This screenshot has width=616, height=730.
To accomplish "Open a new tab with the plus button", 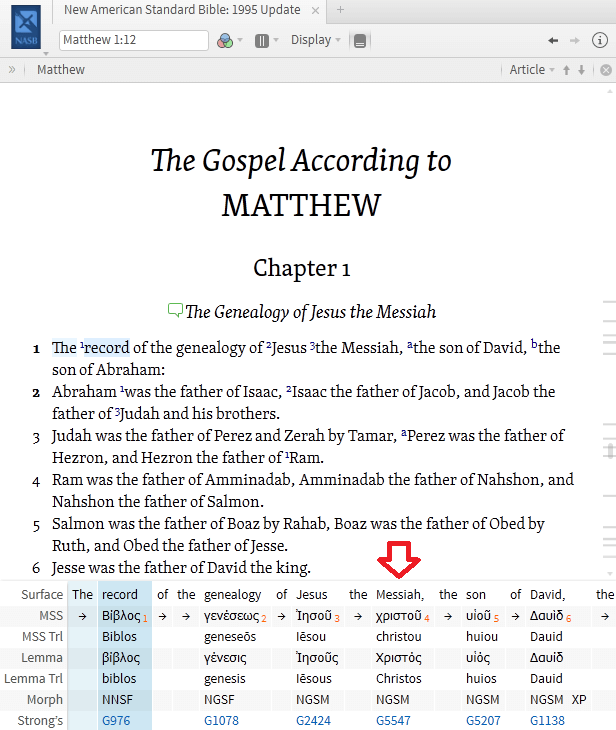I will (340, 10).
